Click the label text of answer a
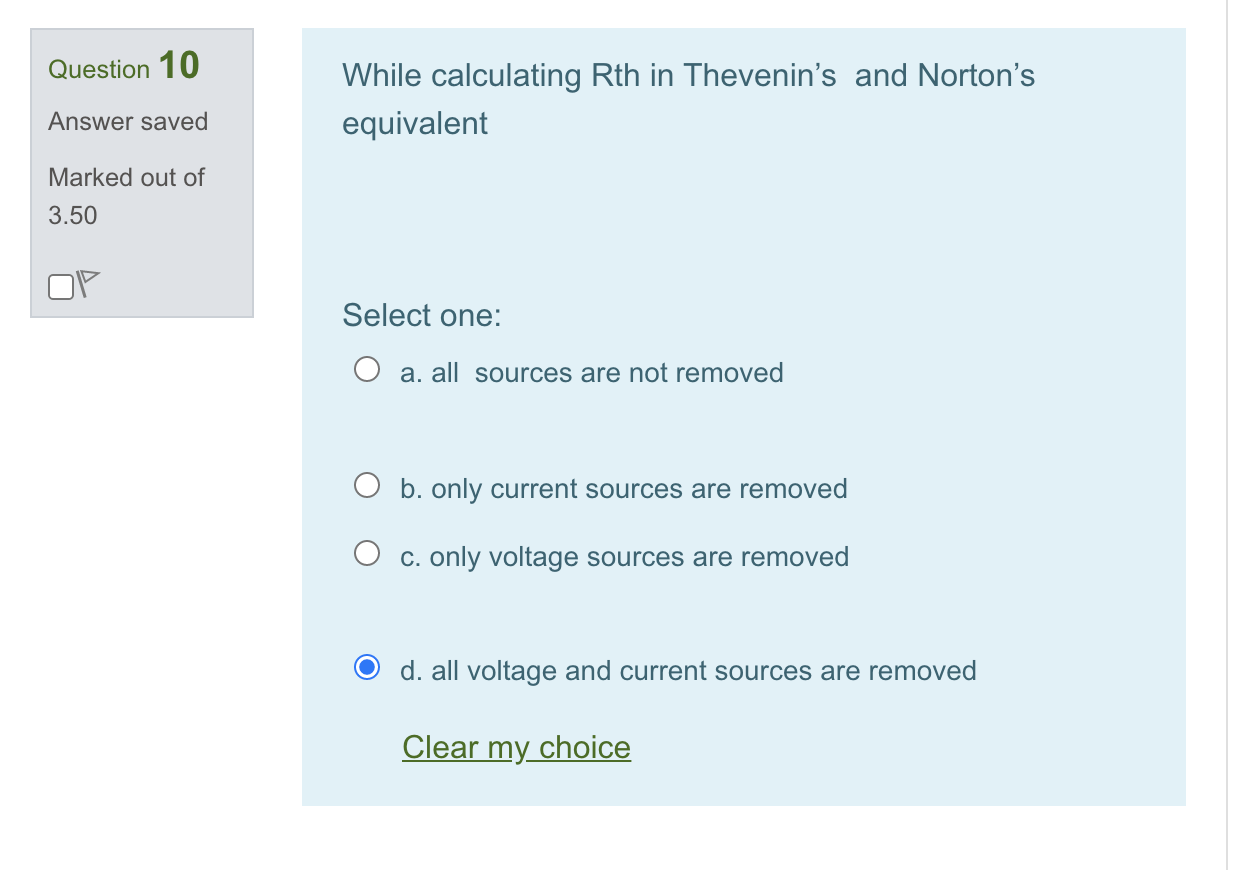 [x=591, y=372]
